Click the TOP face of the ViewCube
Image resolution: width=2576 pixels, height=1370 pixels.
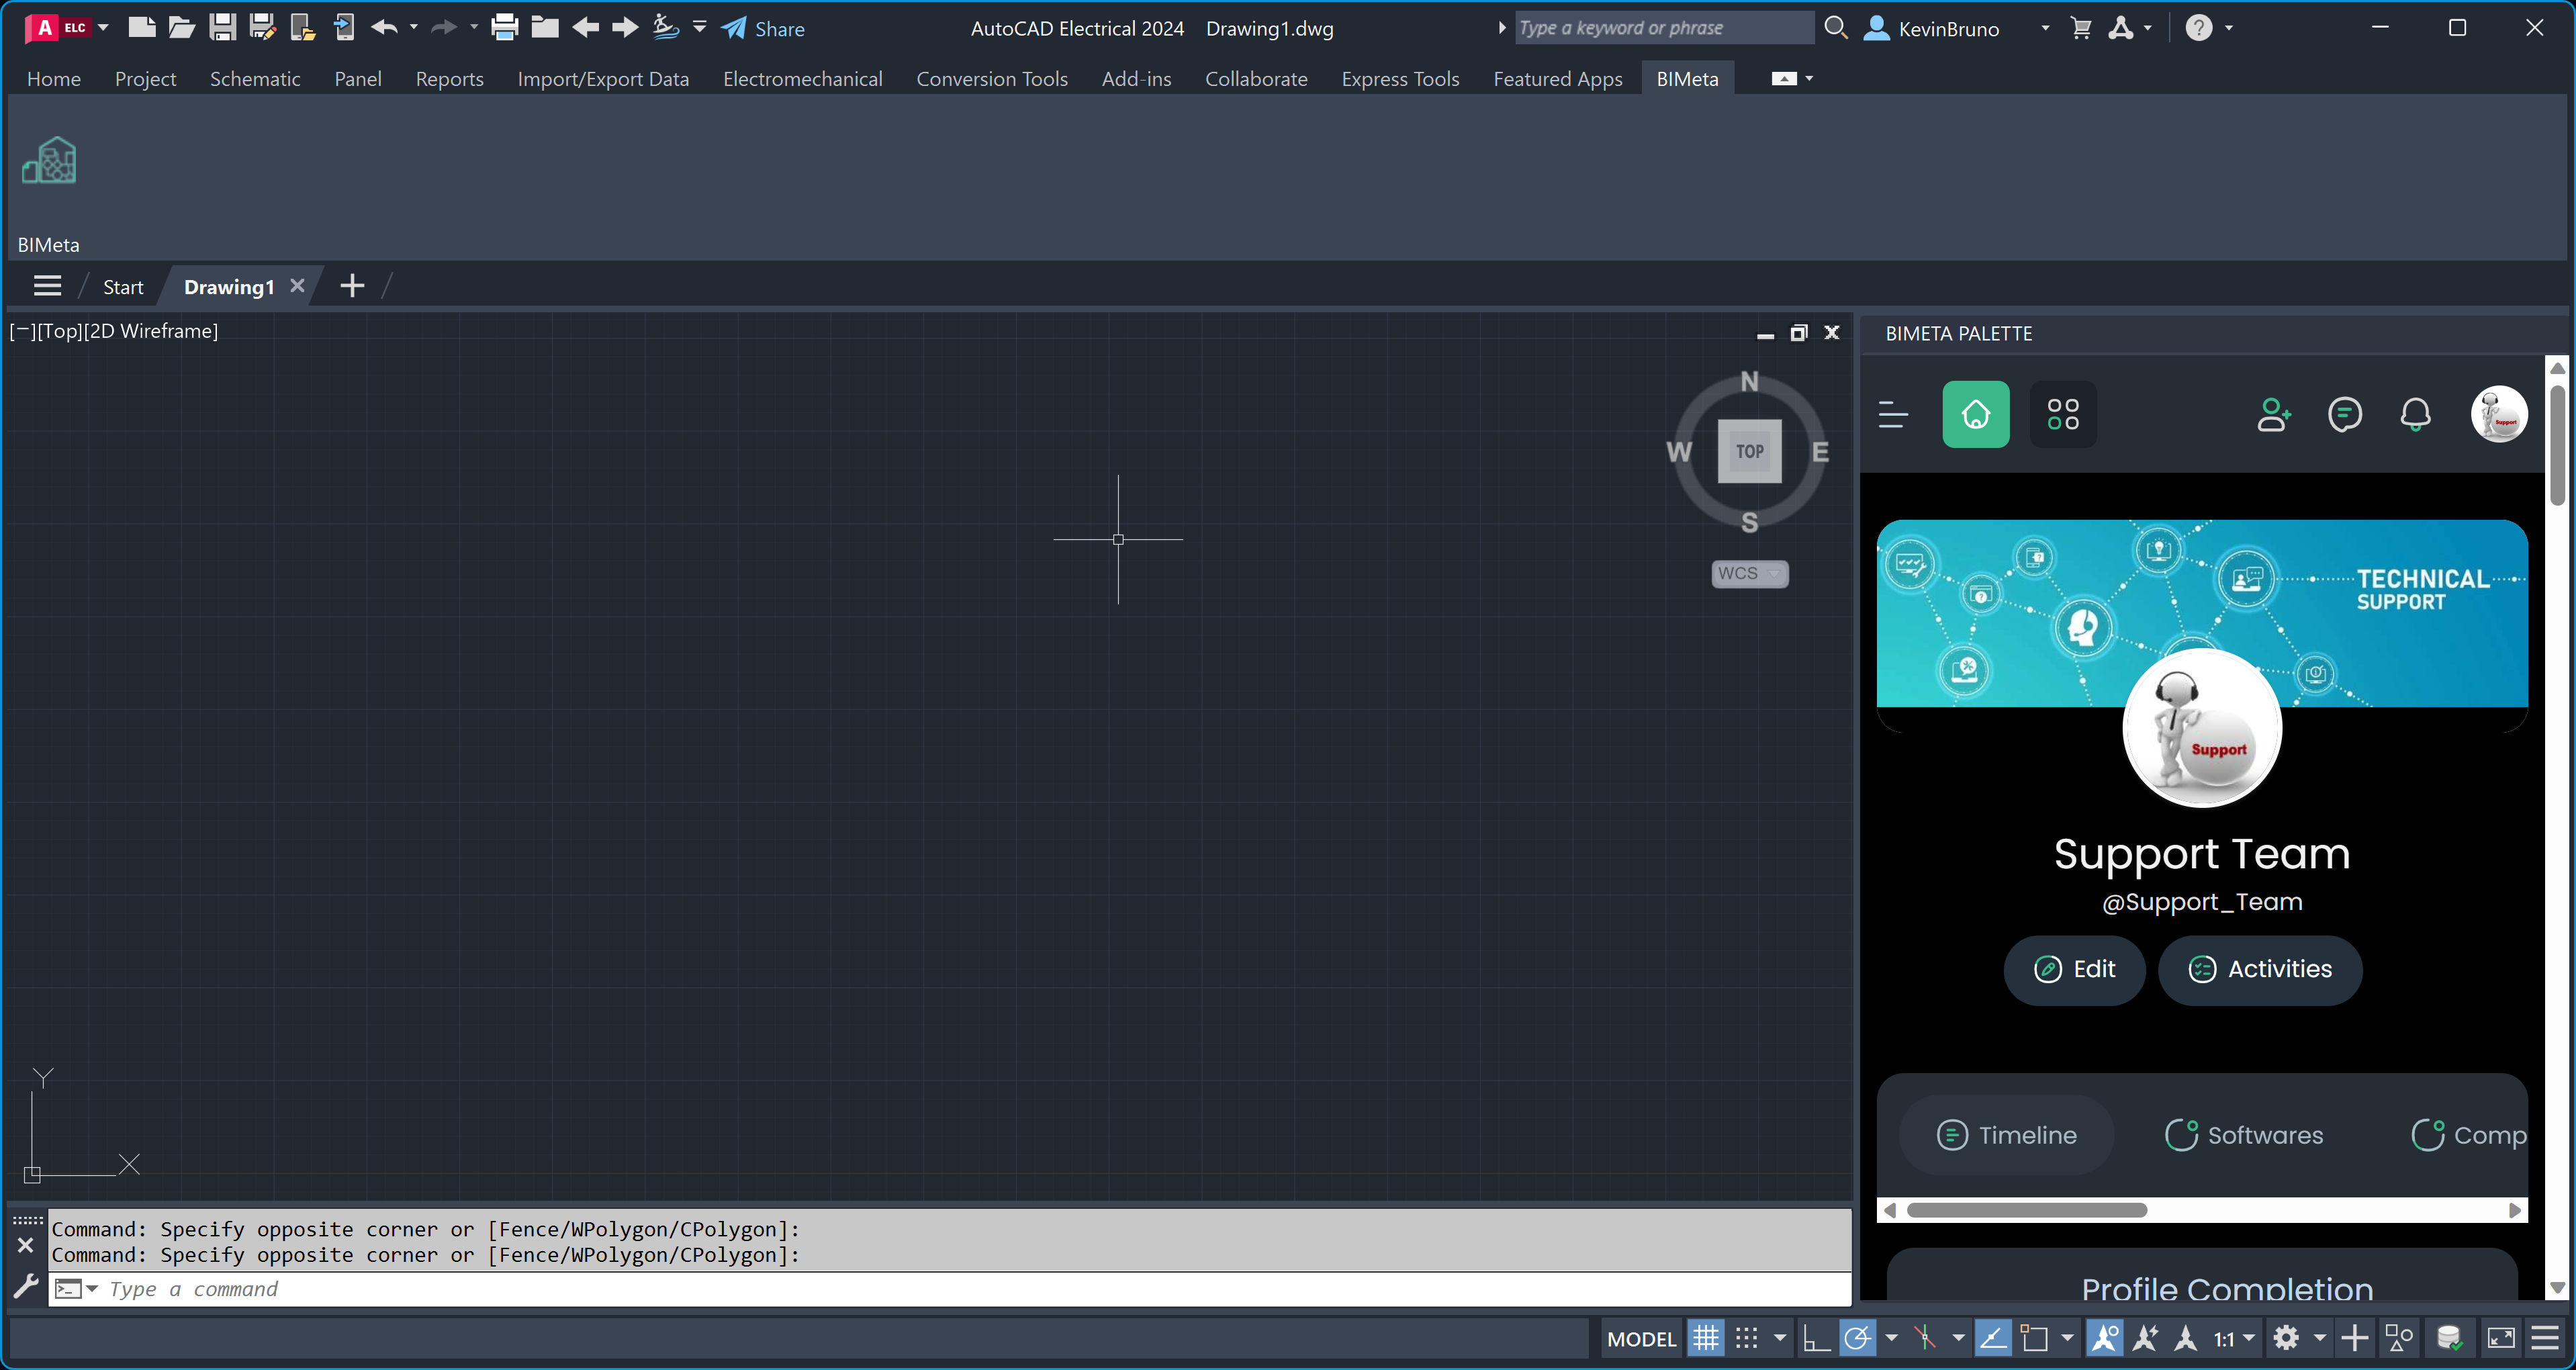click(1750, 451)
